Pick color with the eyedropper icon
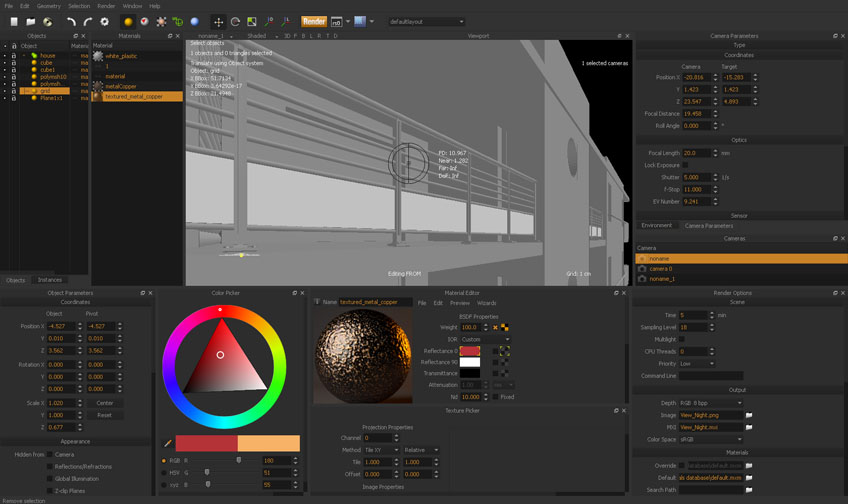Viewport: 848px width, 504px height. click(x=168, y=443)
